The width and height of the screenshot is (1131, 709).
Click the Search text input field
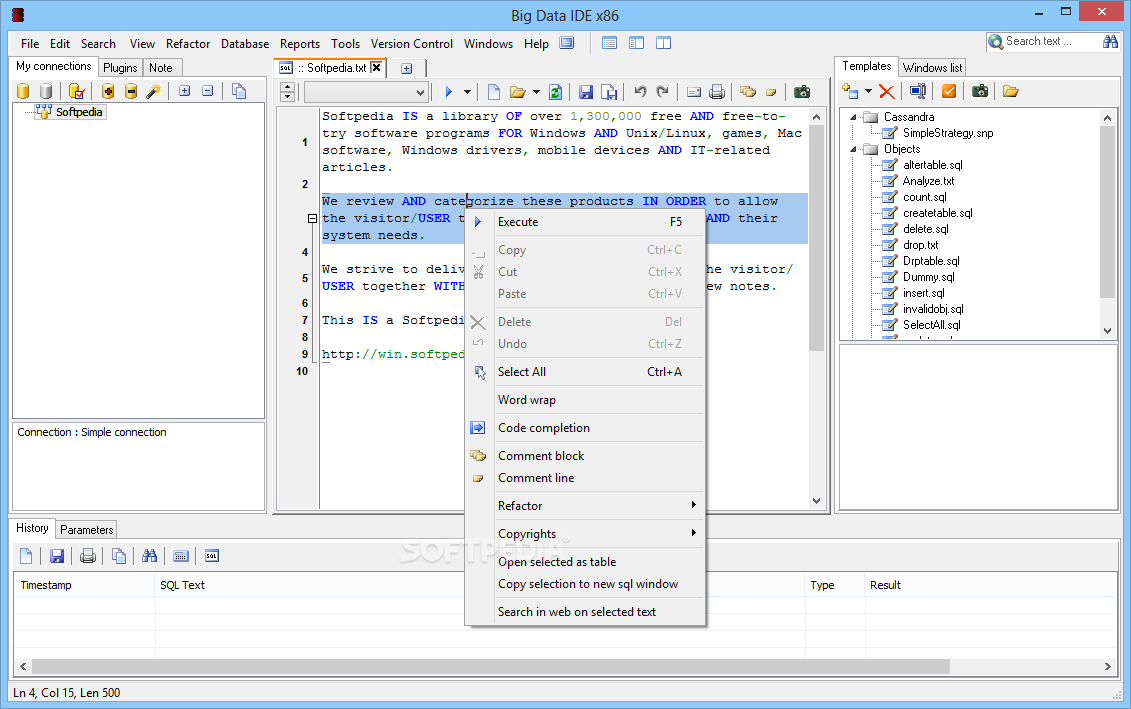tap(1052, 42)
